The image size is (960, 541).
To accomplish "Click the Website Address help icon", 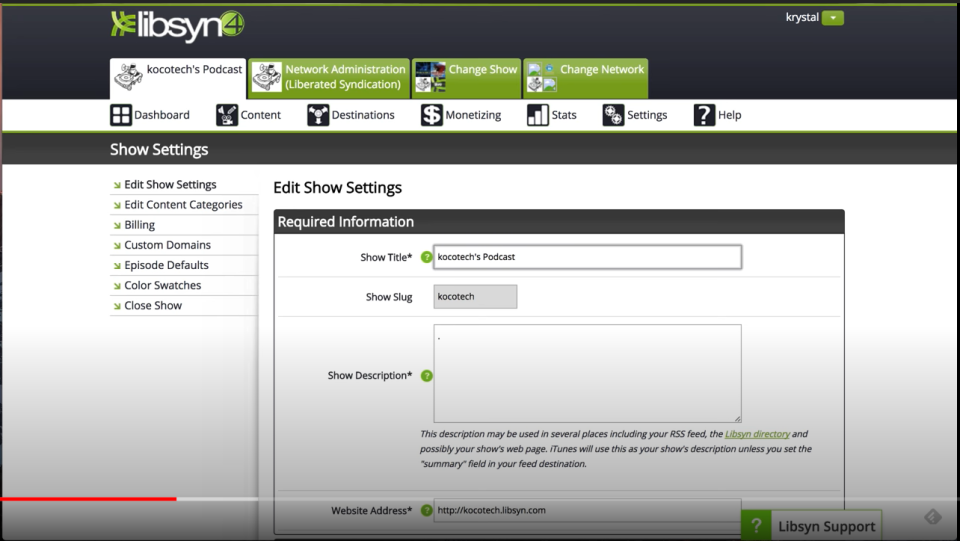I will [427, 510].
